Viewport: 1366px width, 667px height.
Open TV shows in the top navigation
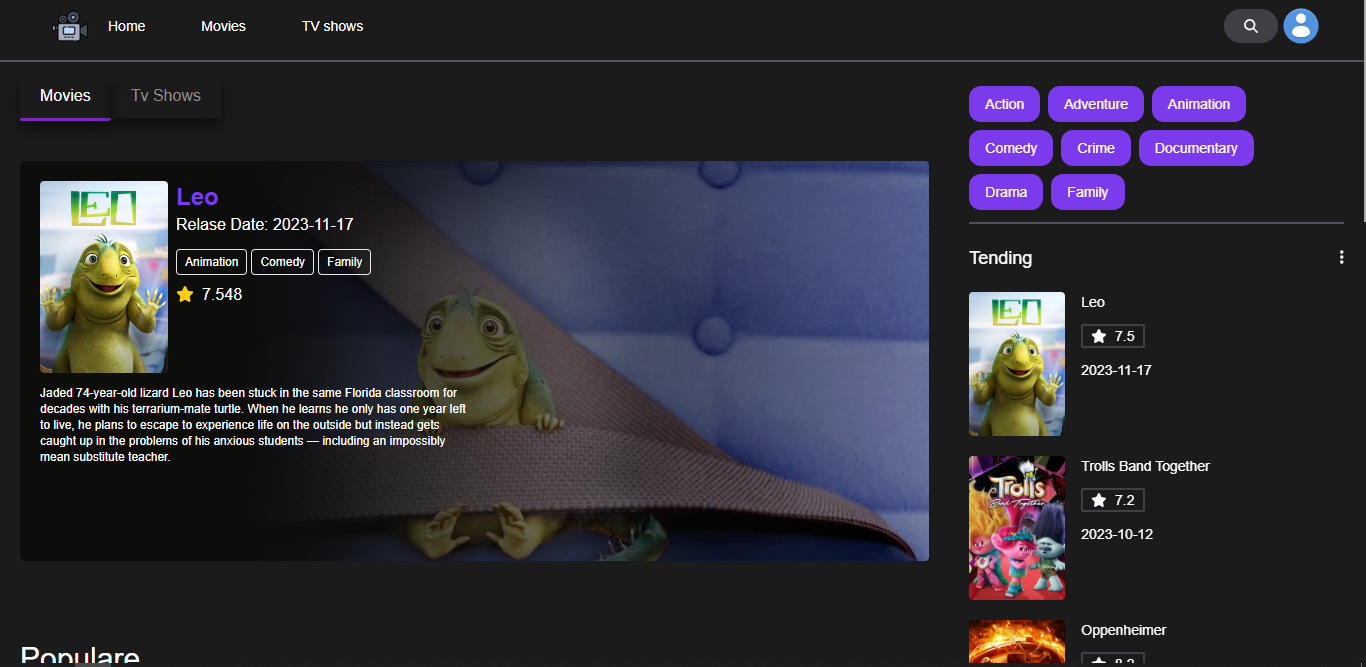333,26
